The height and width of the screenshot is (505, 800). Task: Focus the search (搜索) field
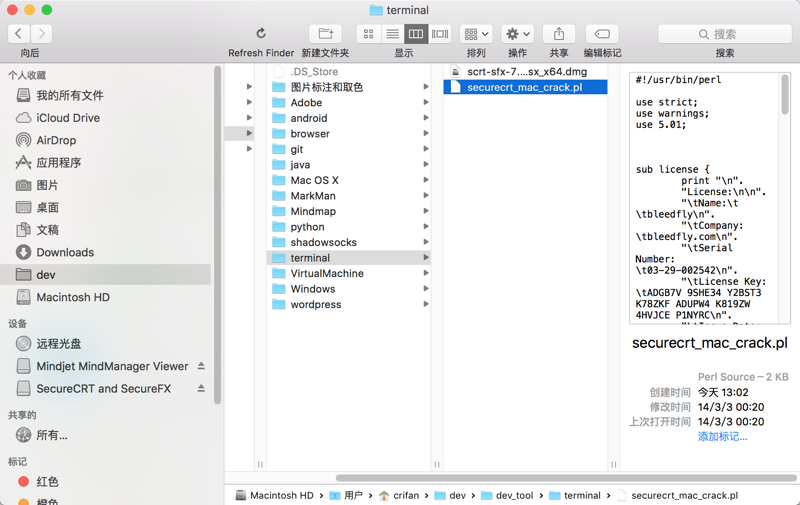724,34
